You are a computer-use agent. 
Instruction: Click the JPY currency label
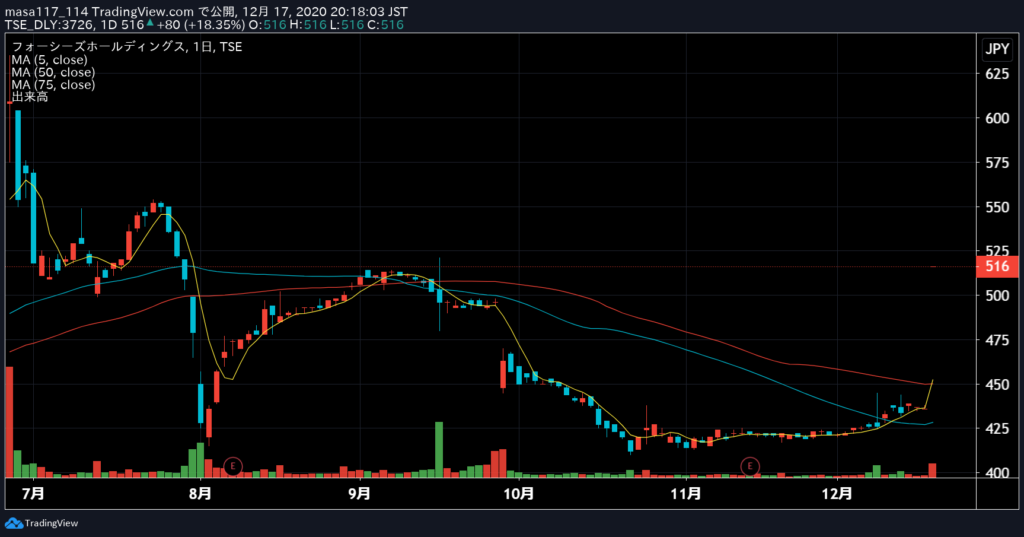(997, 48)
